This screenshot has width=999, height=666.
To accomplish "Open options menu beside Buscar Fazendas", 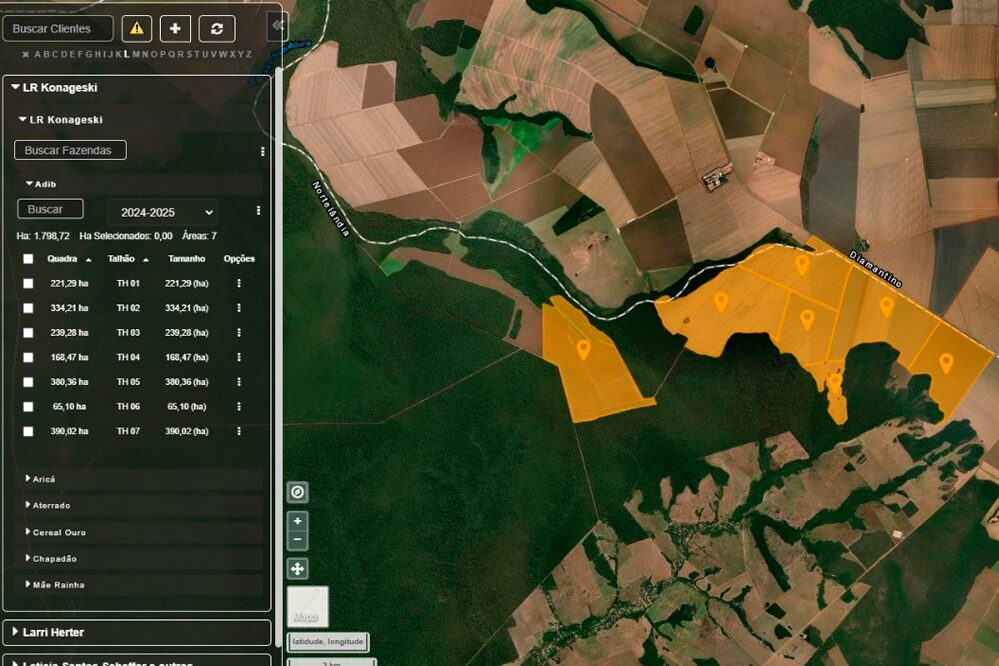I will (x=262, y=152).
